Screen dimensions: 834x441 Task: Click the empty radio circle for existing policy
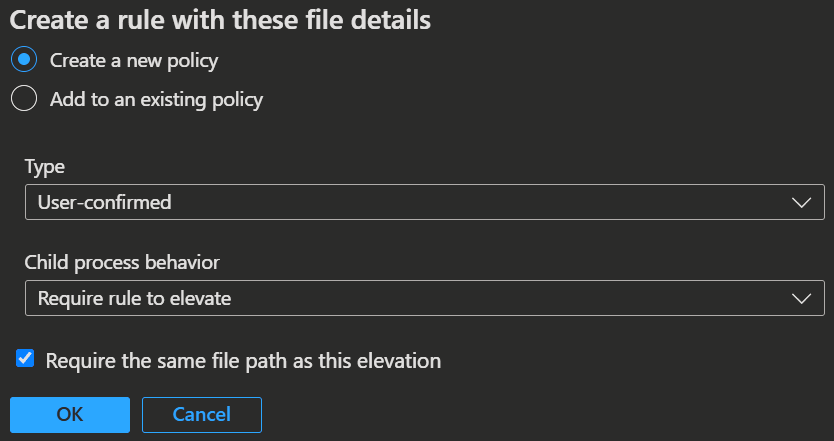click(x=24, y=98)
